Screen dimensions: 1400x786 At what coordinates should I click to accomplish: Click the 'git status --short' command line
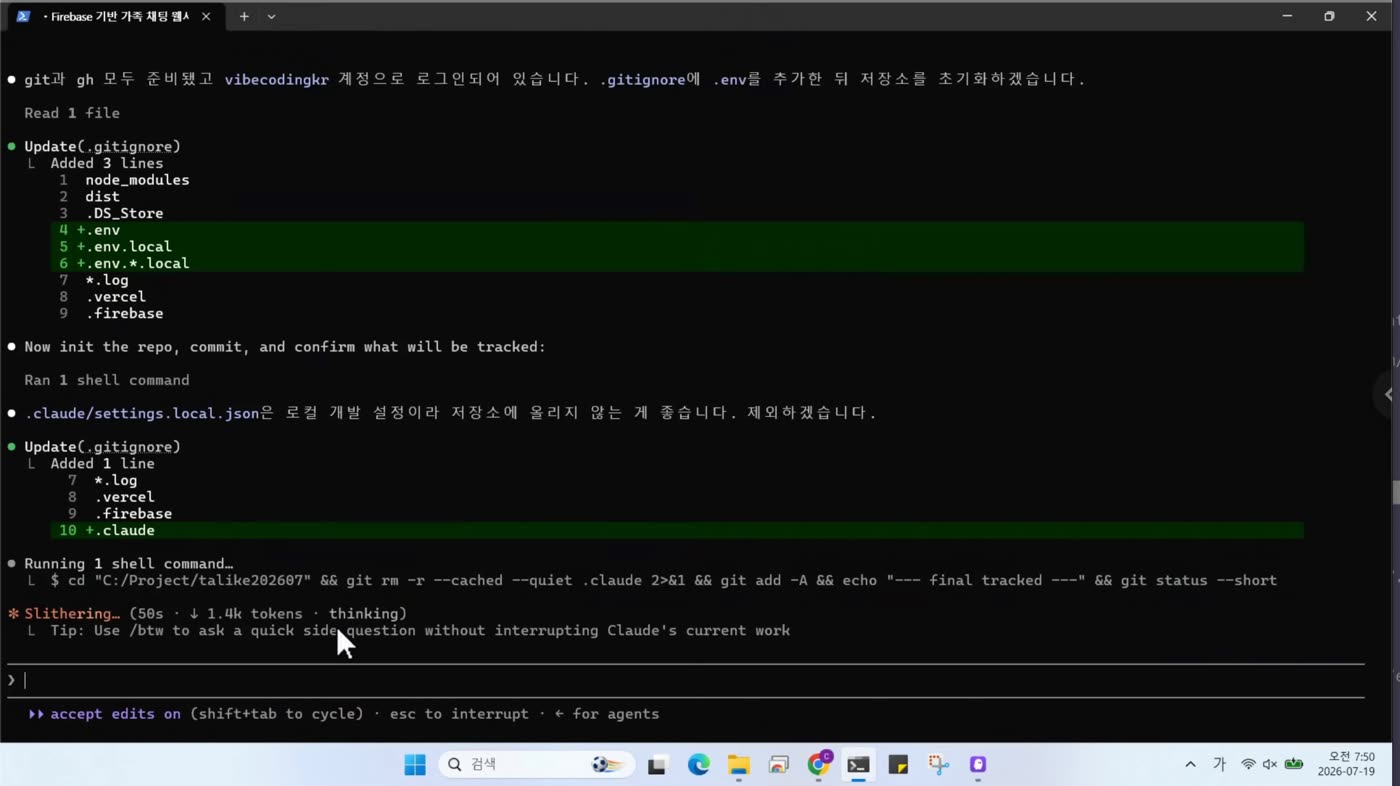point(663,580)
